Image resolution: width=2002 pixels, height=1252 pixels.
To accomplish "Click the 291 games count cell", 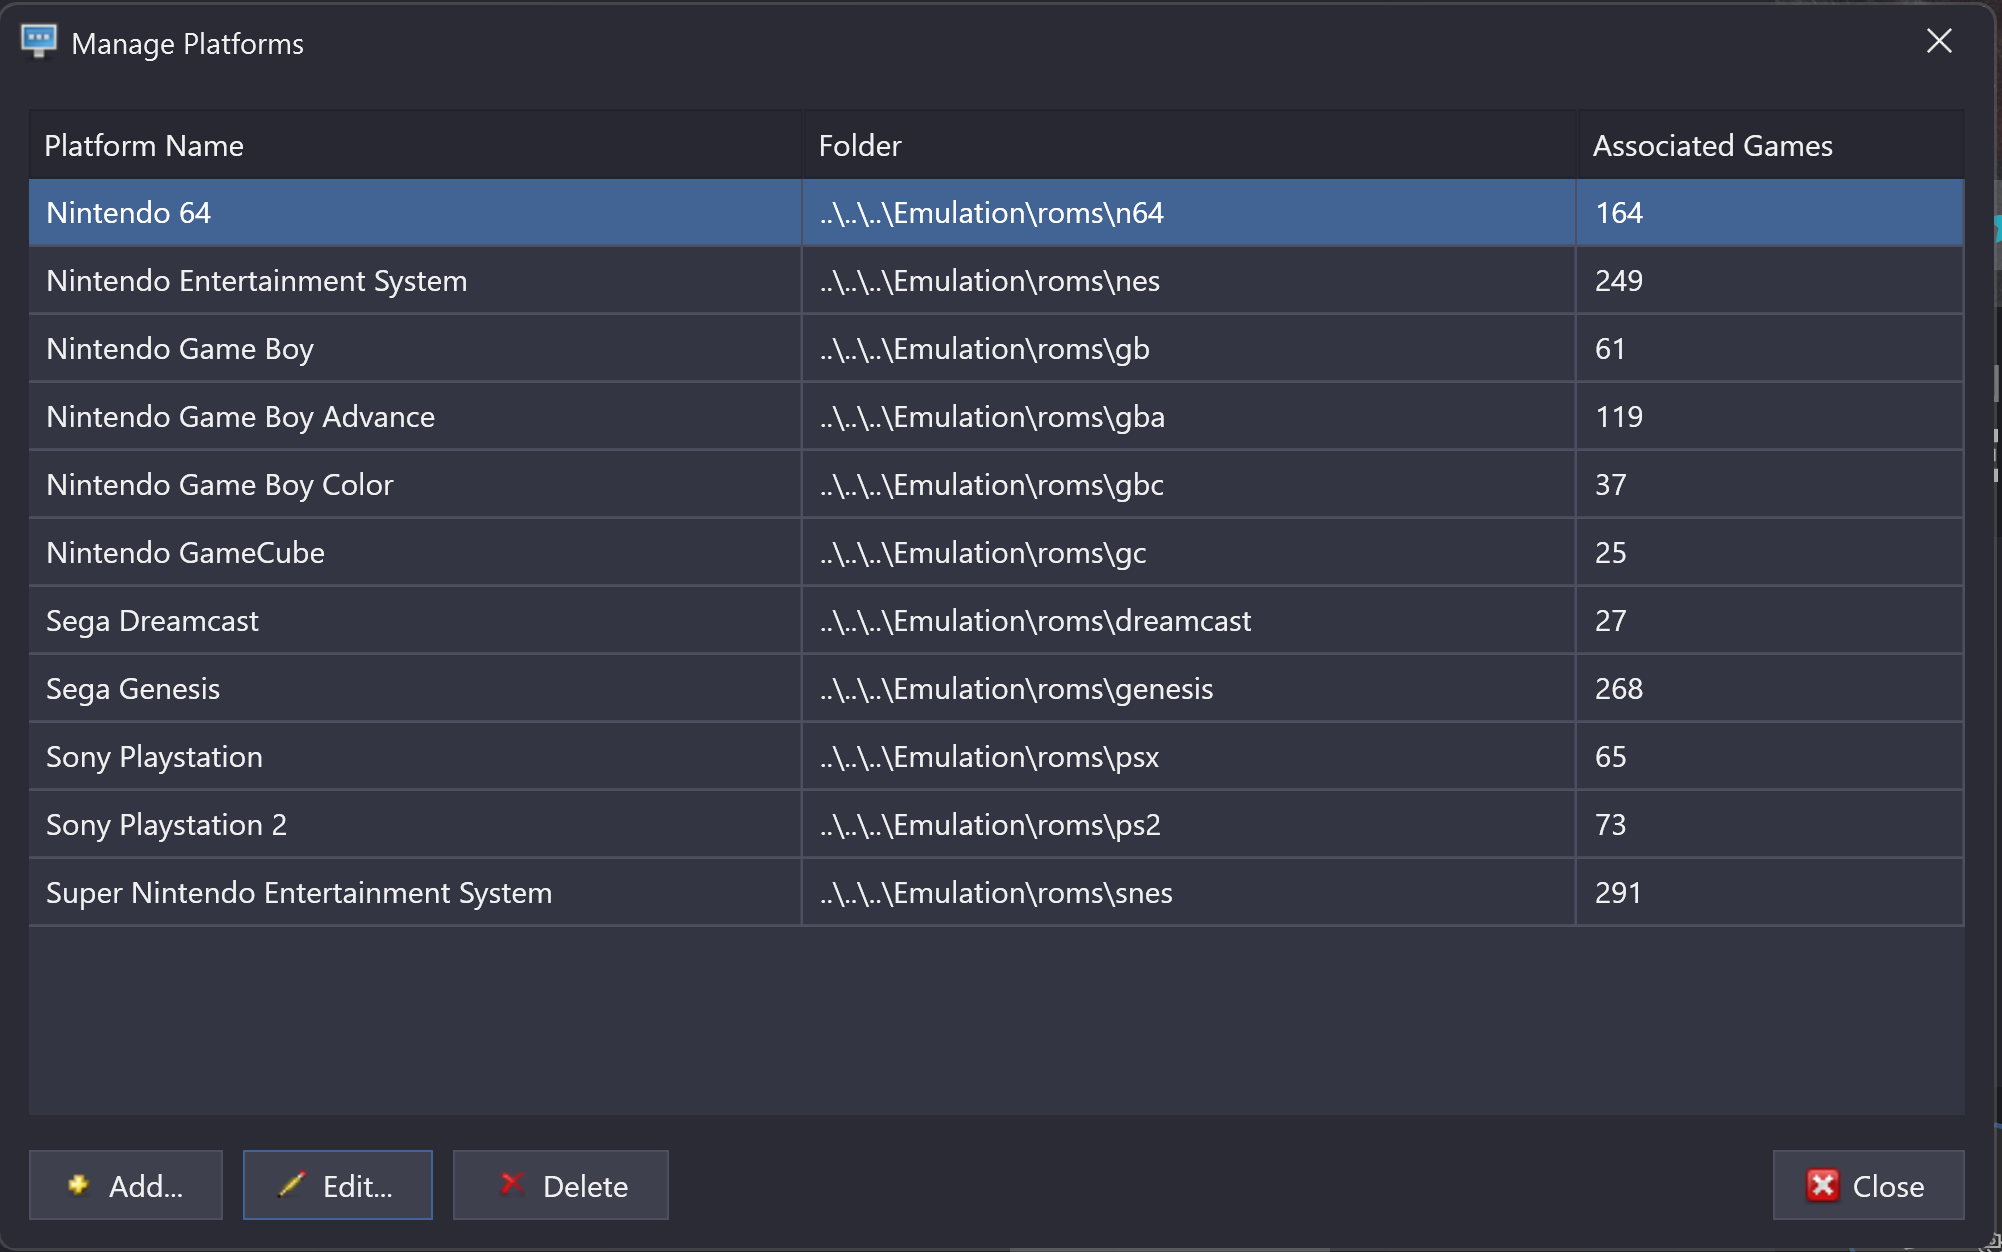I will click(x=1771, y=893).
